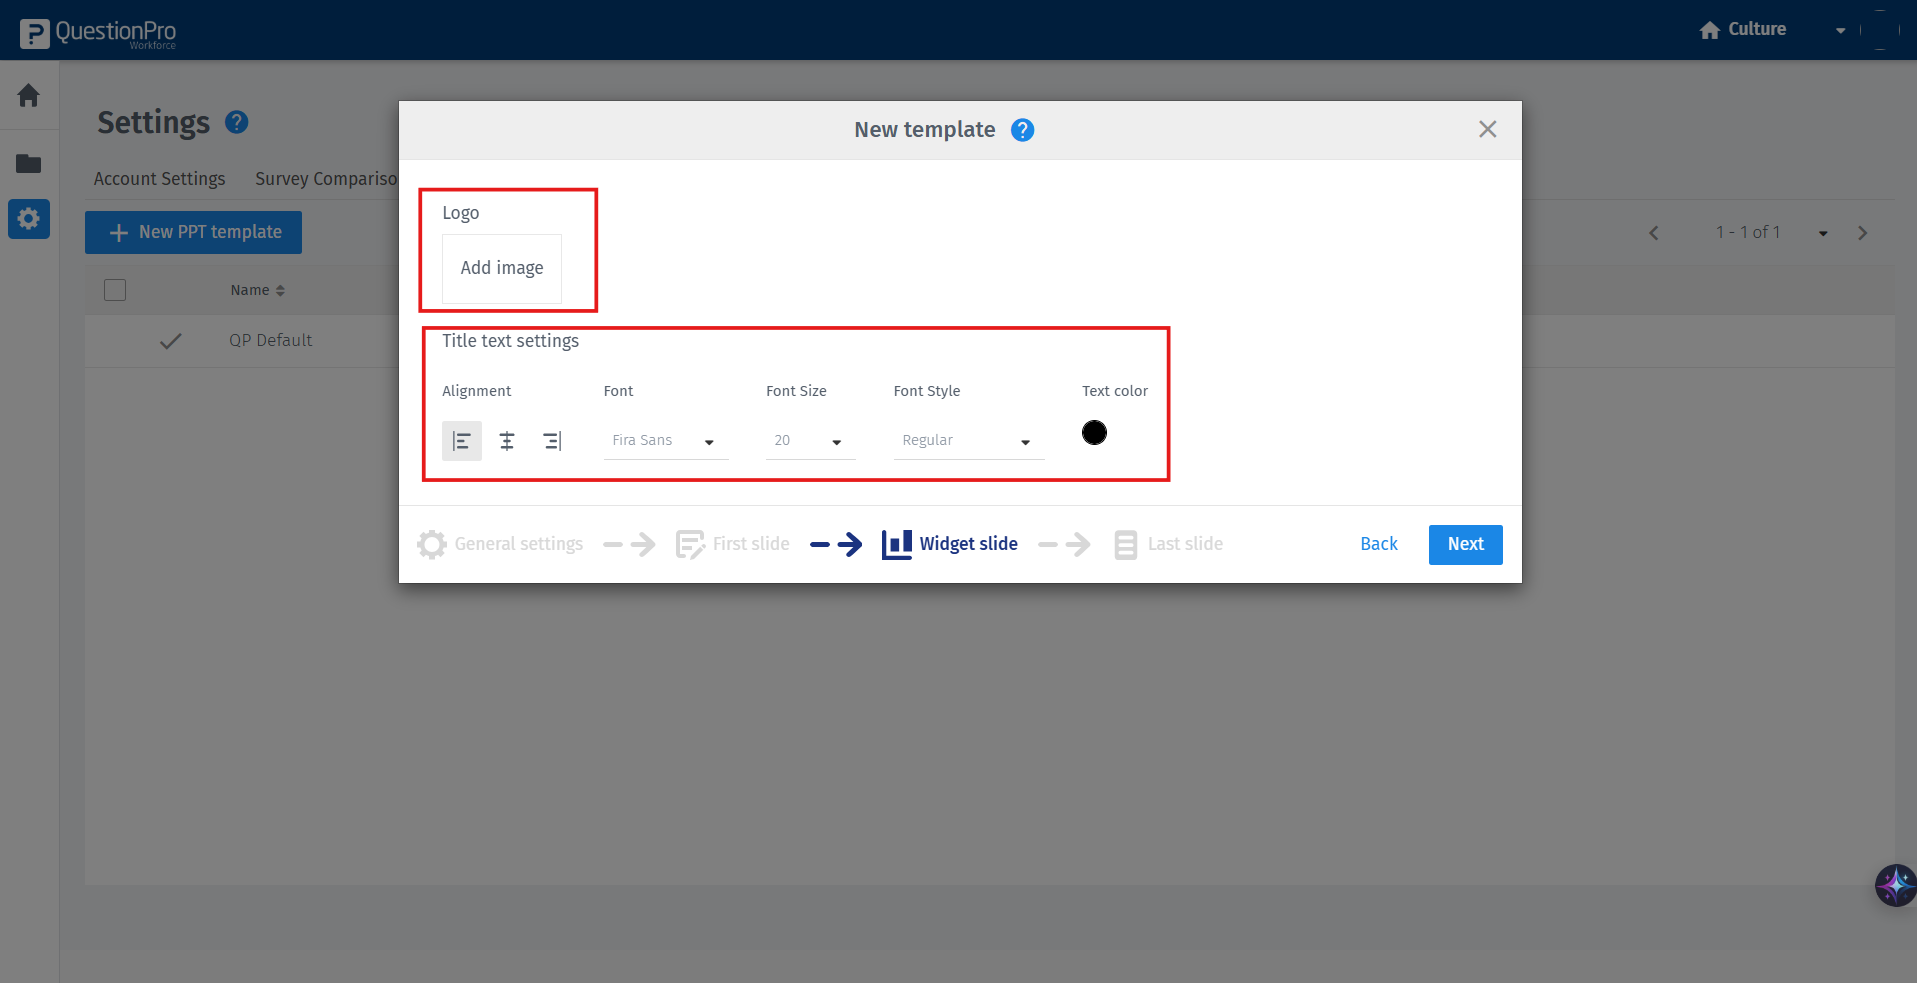This screenshot has height=983, width=1917.
Task: Open the folder icon in the sidebar
Action: point(28,163)
